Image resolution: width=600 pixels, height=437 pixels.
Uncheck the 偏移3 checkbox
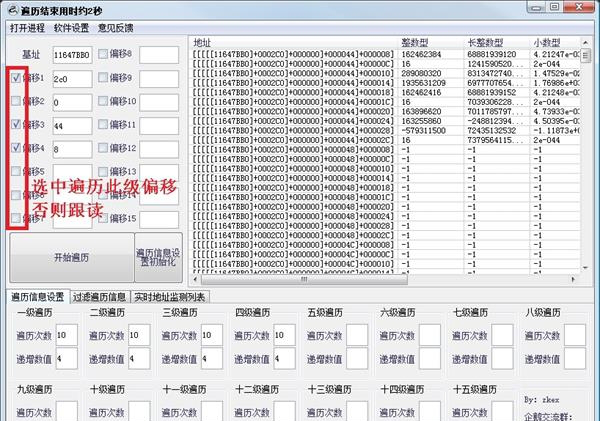pyautogui.click(x=16, y=124)
